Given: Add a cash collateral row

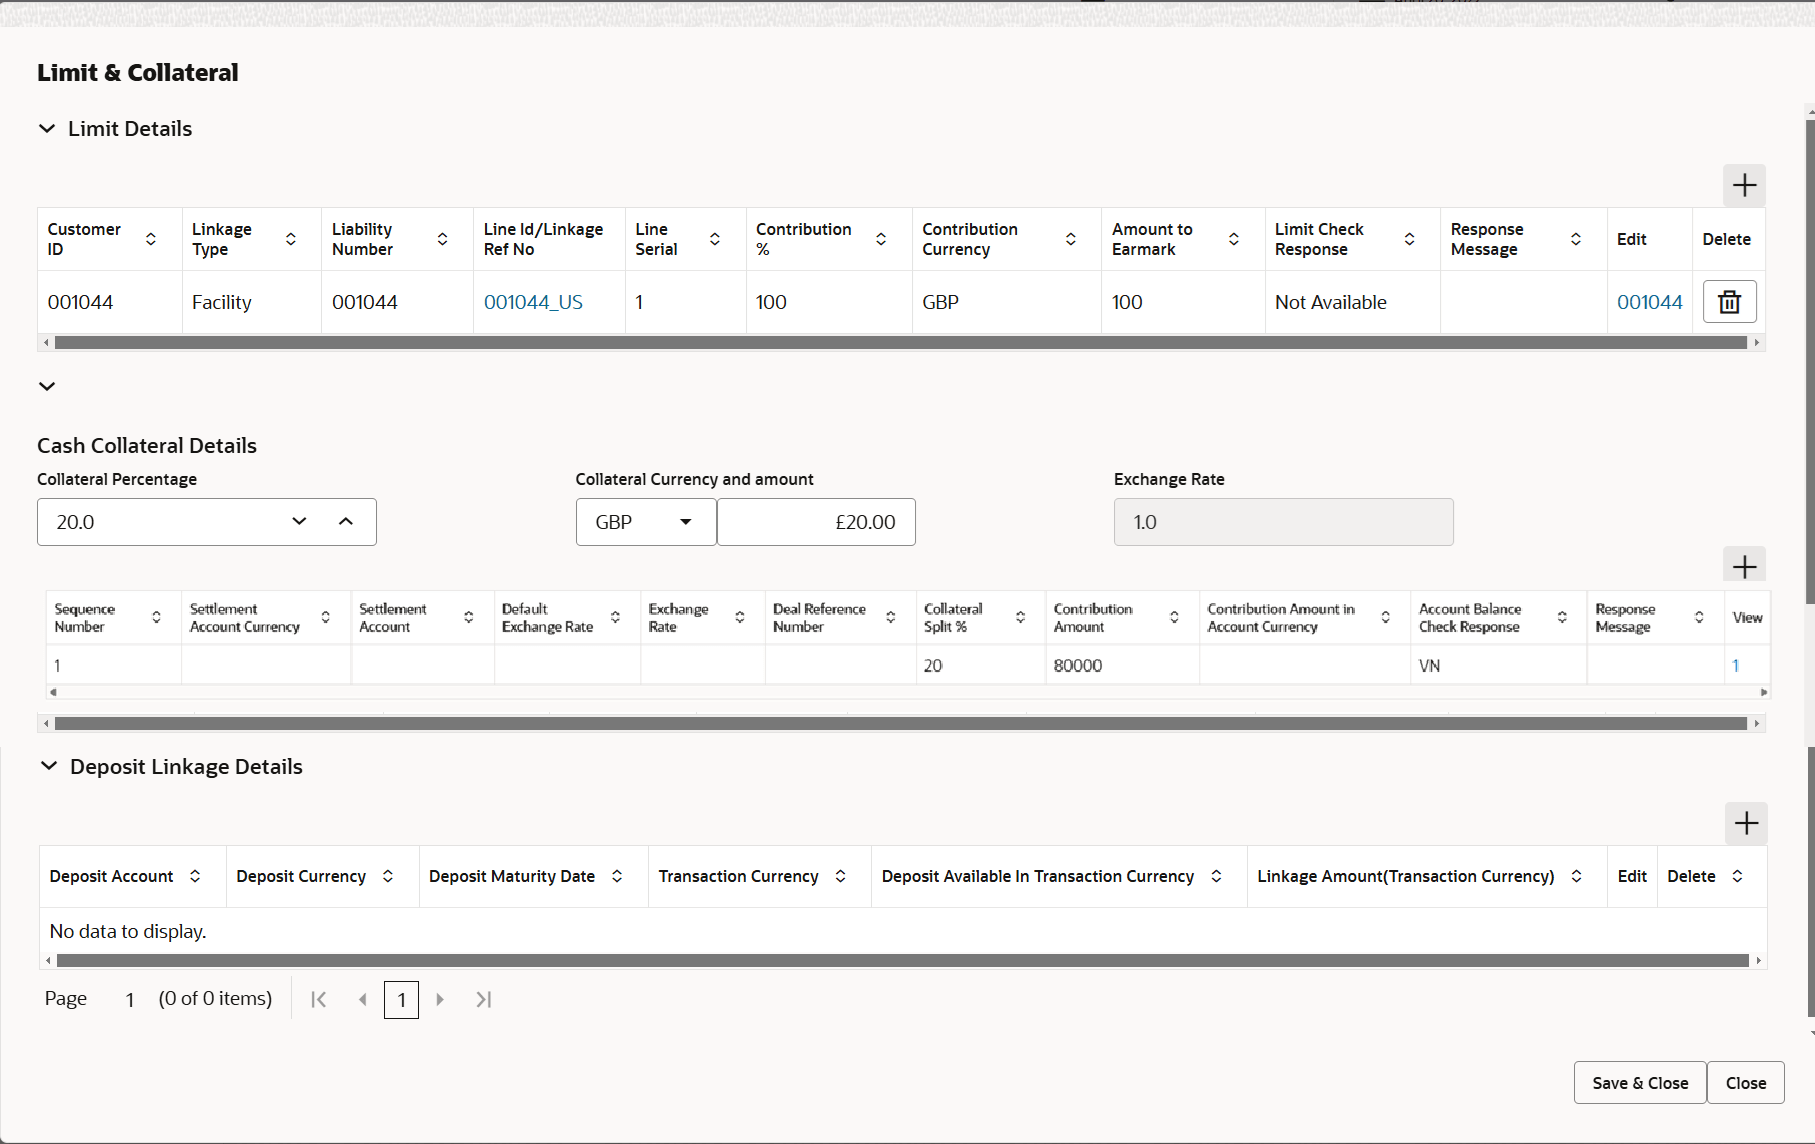Looking at the screenshot, I should tap(1744, 567).
